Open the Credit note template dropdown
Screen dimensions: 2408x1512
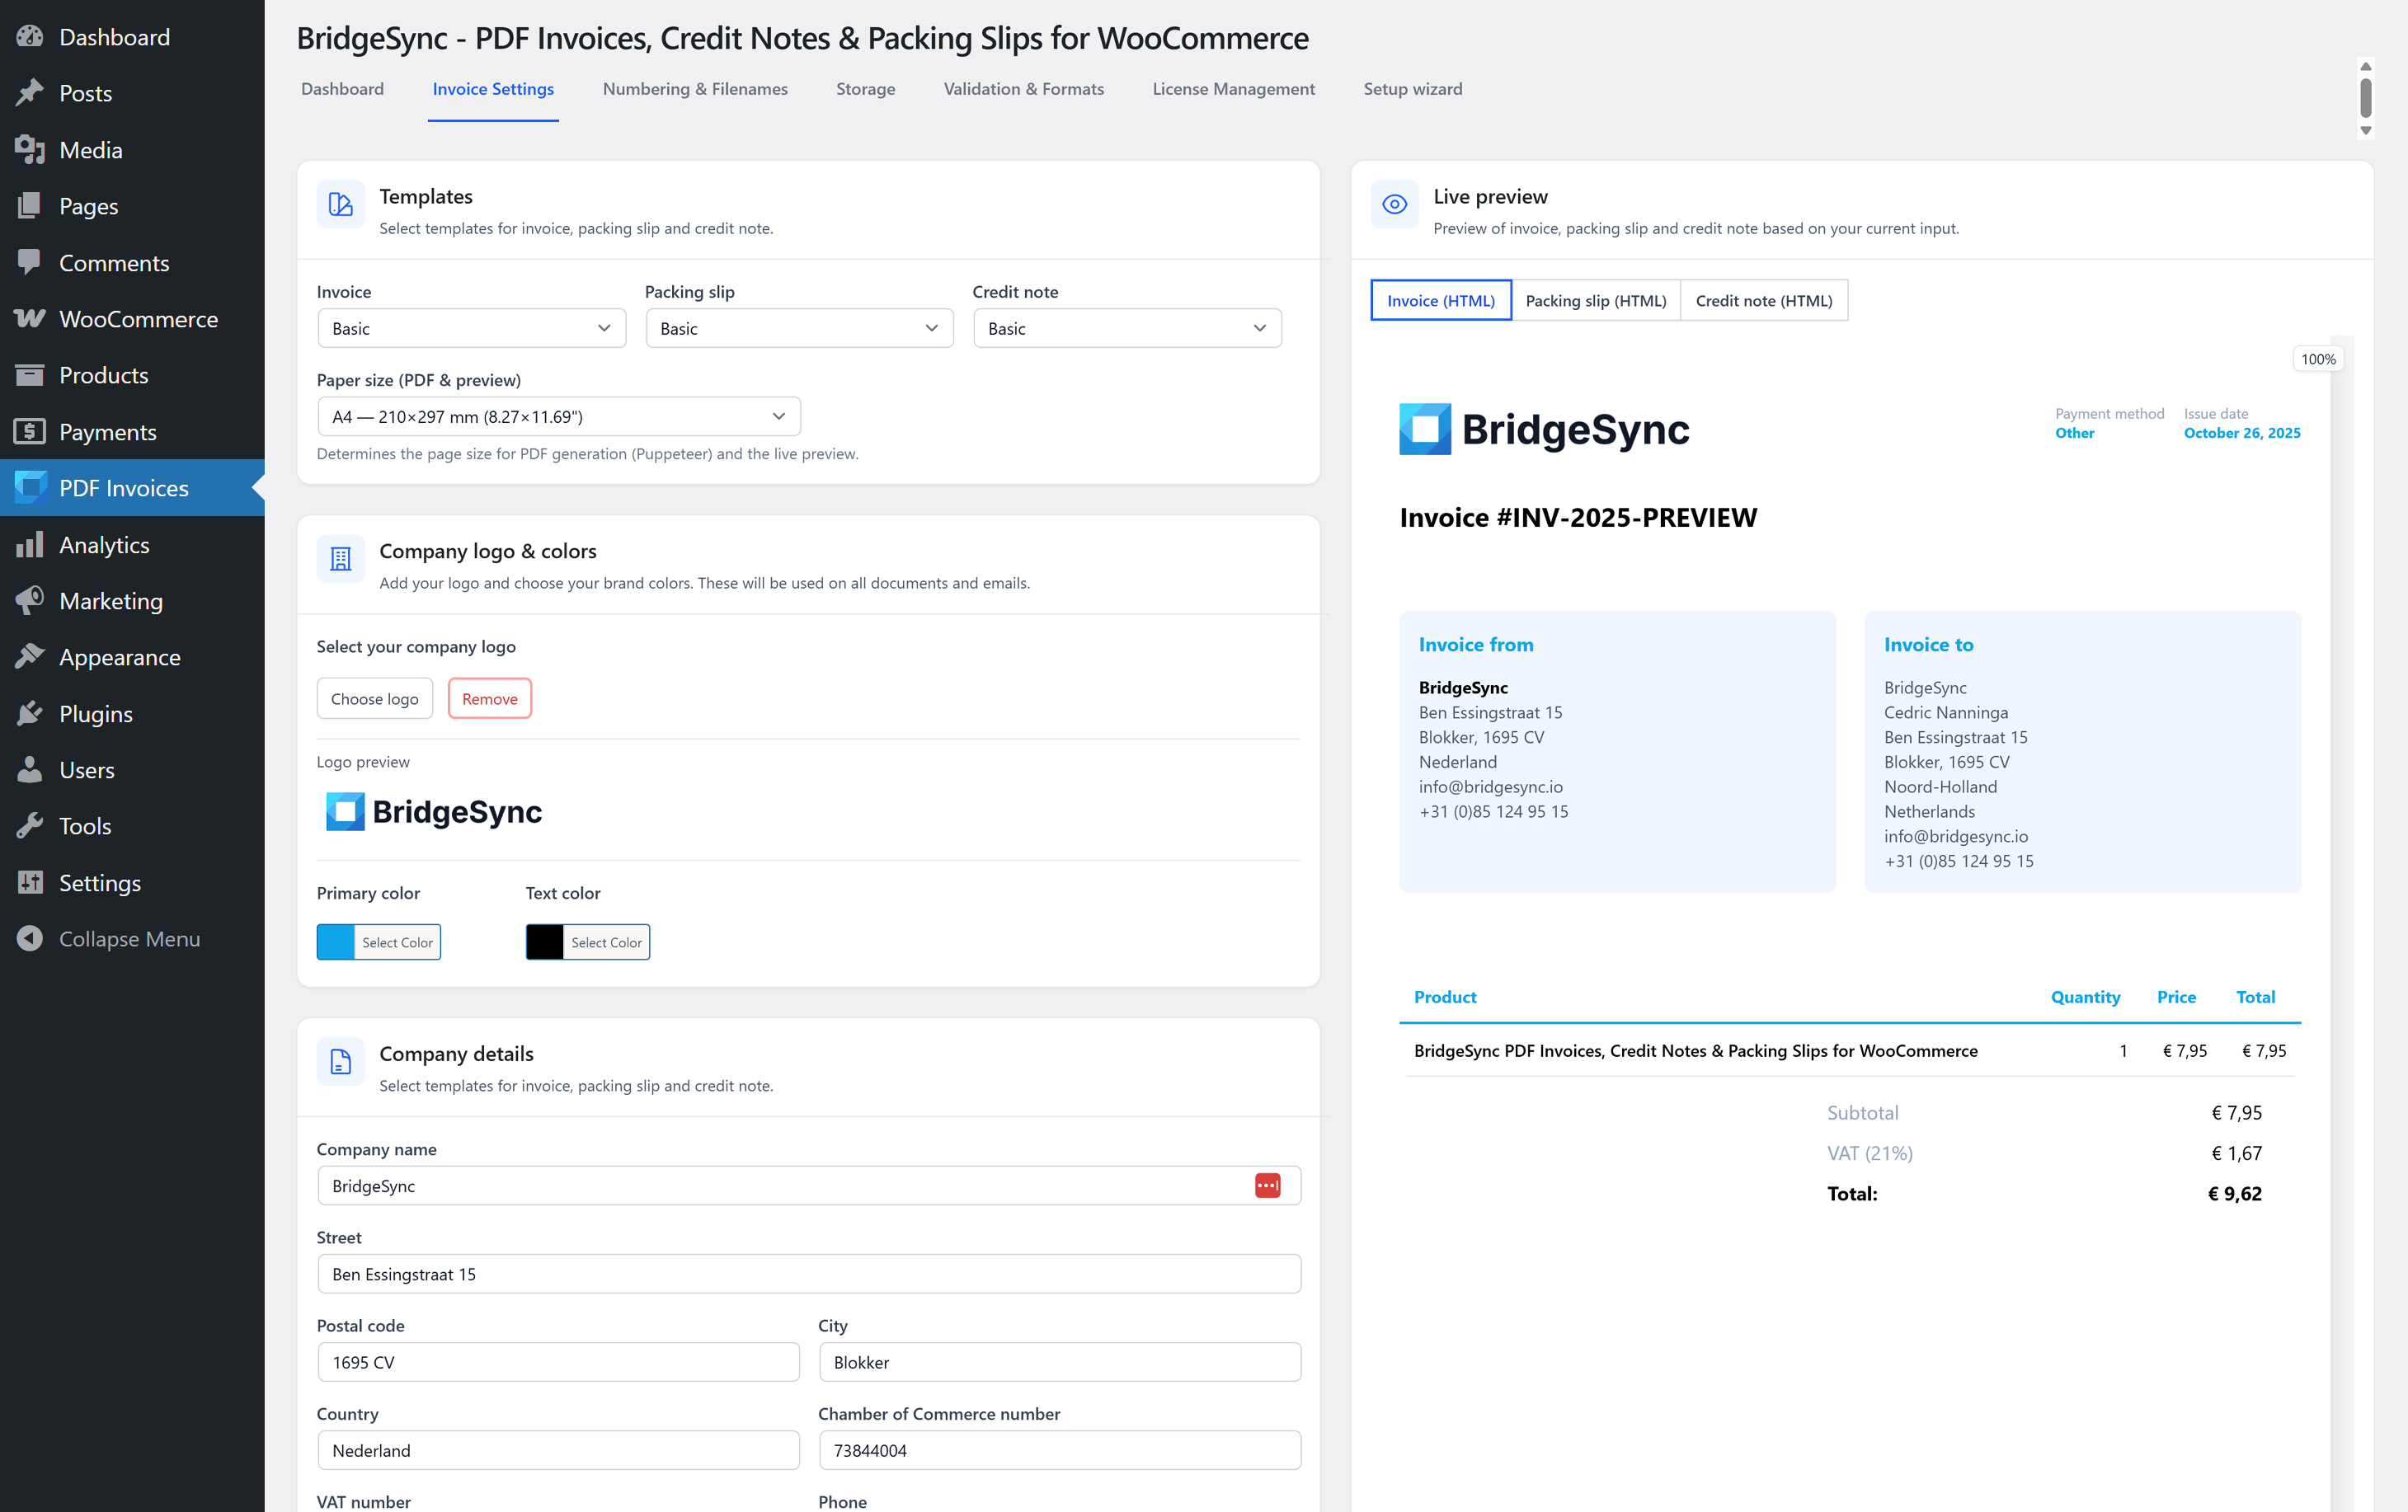click(x=1126, y=329)
